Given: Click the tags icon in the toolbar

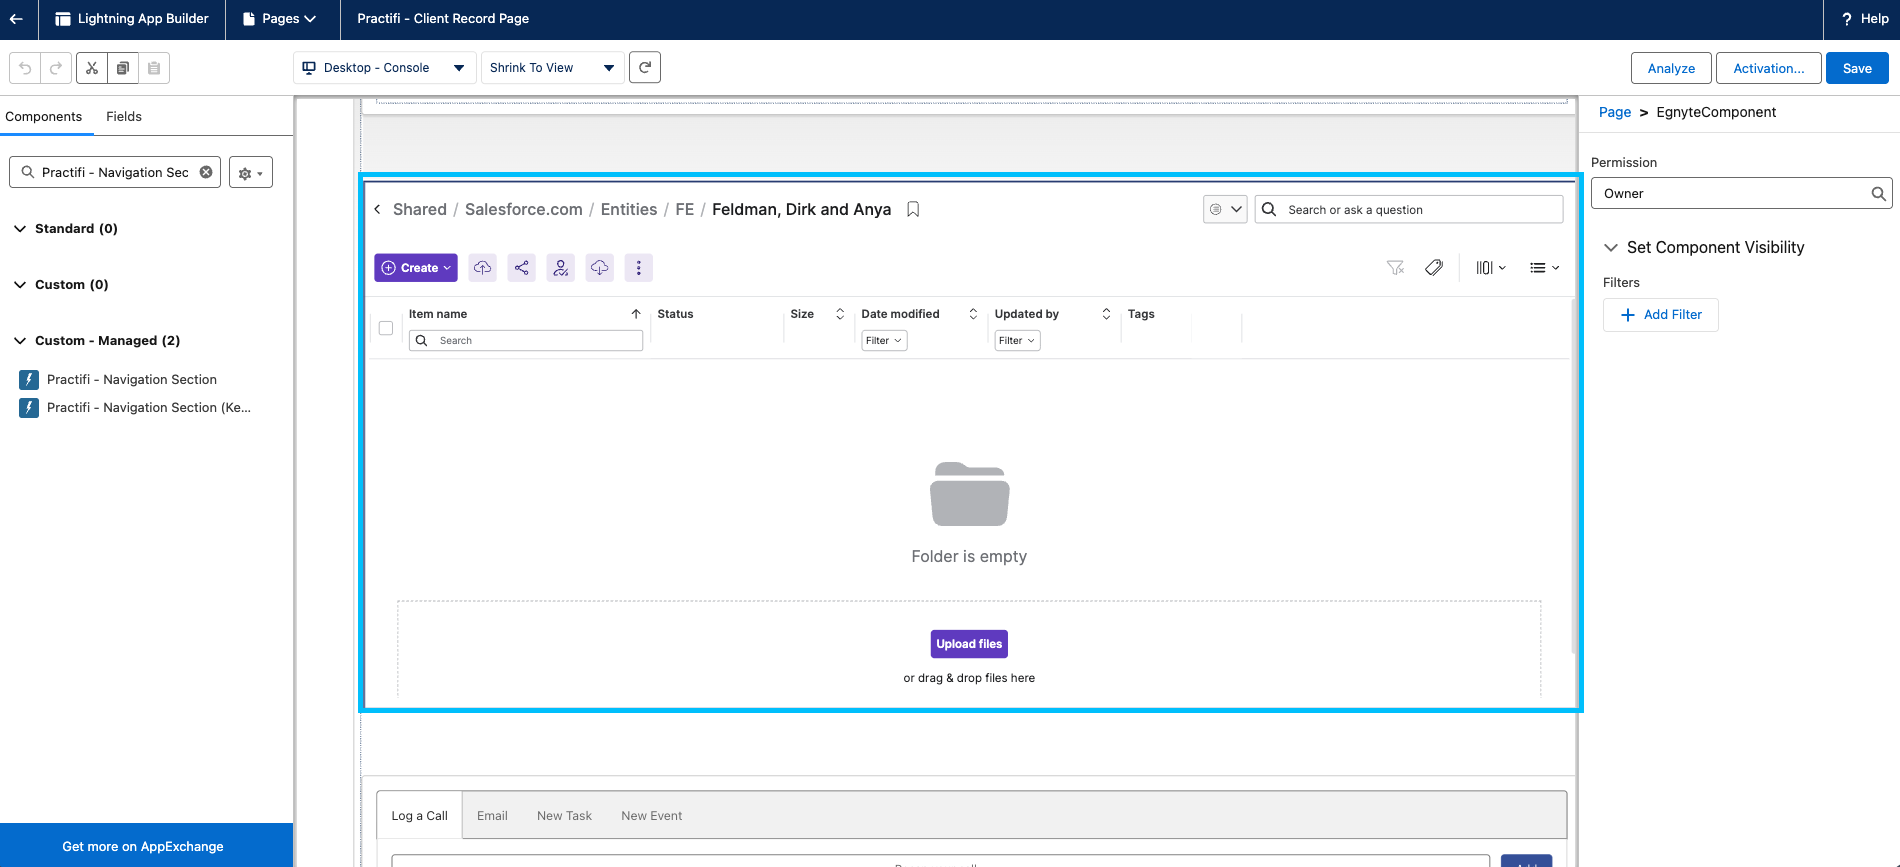Looking at the screenshot, I should 1434,268.
